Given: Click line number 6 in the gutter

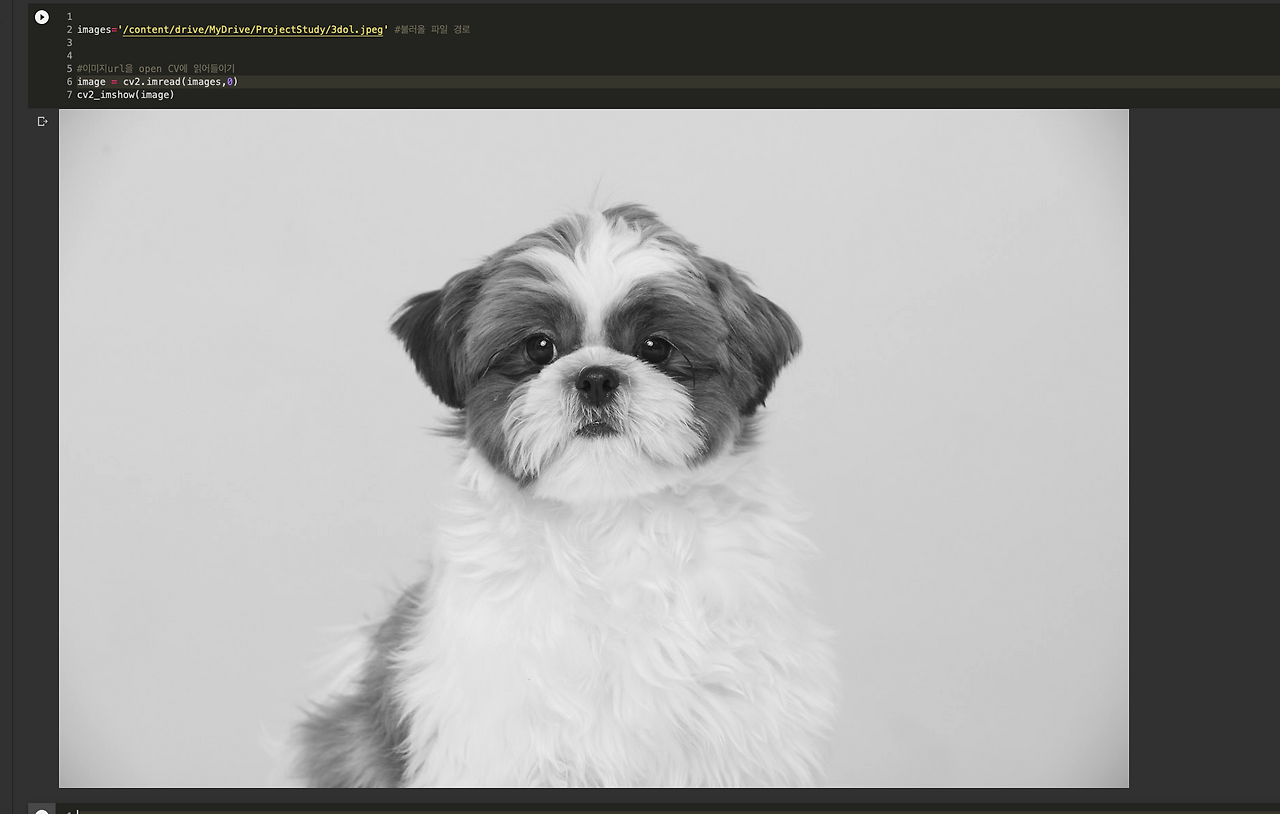Looking at the screenshot, I should coord(68,81).
